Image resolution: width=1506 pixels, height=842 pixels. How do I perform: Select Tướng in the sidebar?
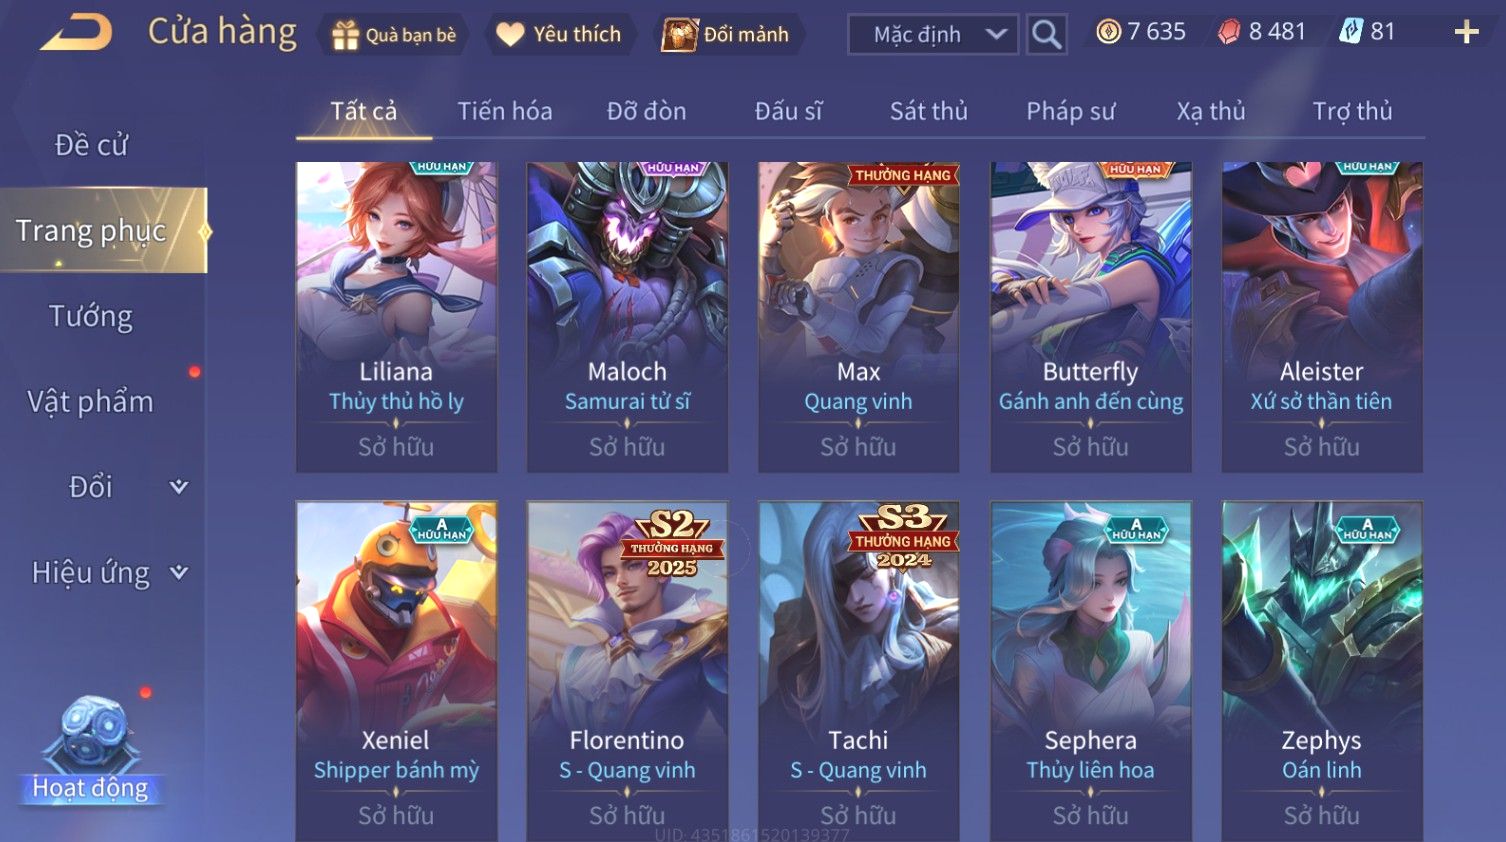(91, 316)
